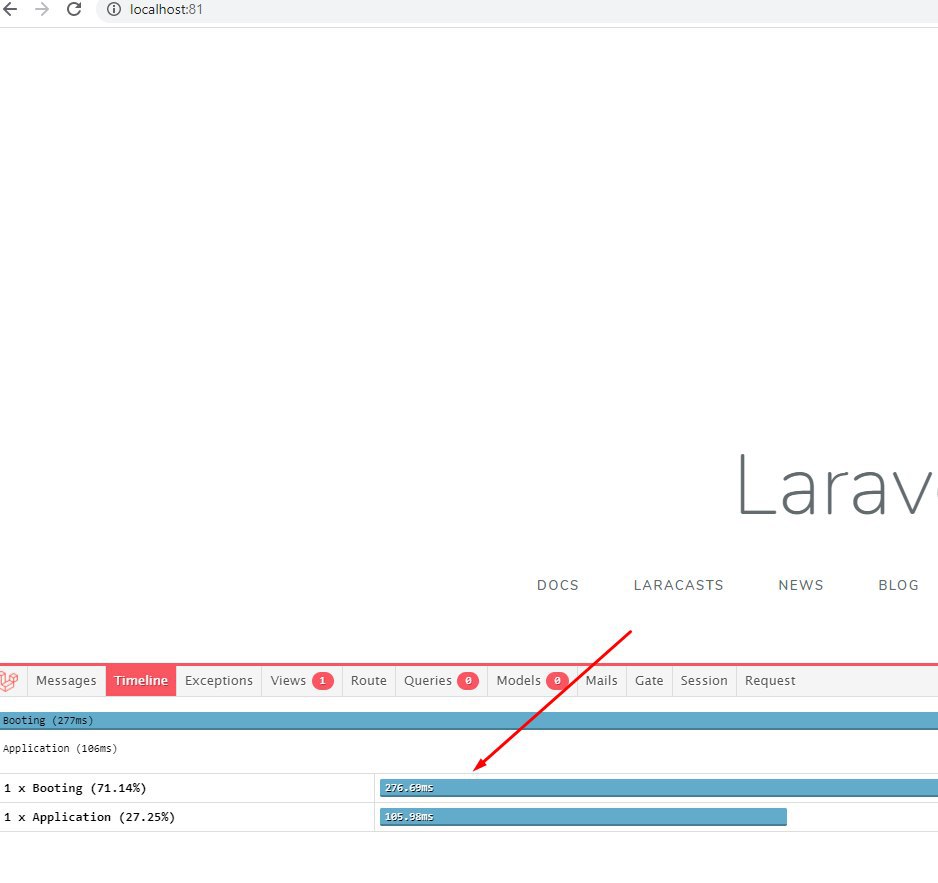Screen dimensions: 938x883
Task: Open the BLOG link
Action: tap(898, 585)
